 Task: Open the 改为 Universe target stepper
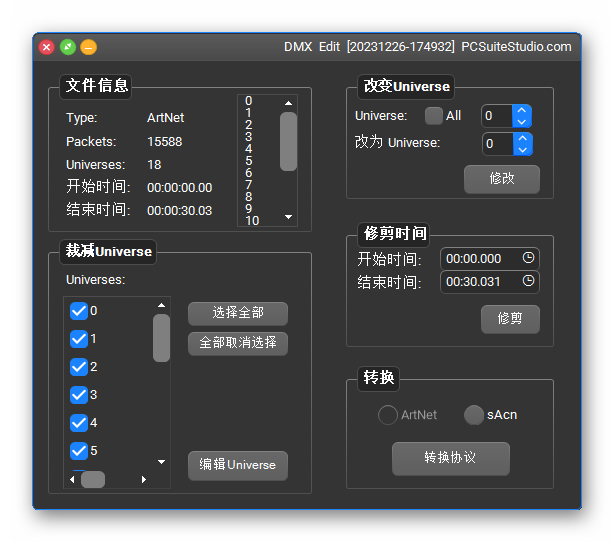522,144
